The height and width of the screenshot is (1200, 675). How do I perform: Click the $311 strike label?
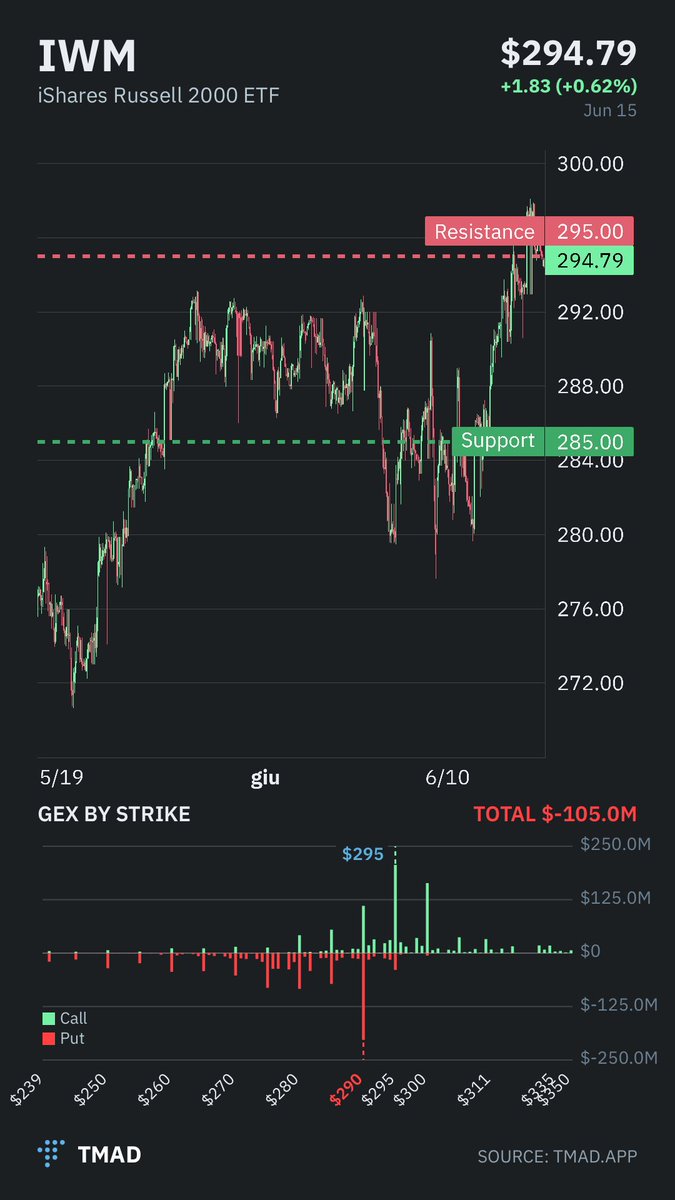coord(474,1090)
